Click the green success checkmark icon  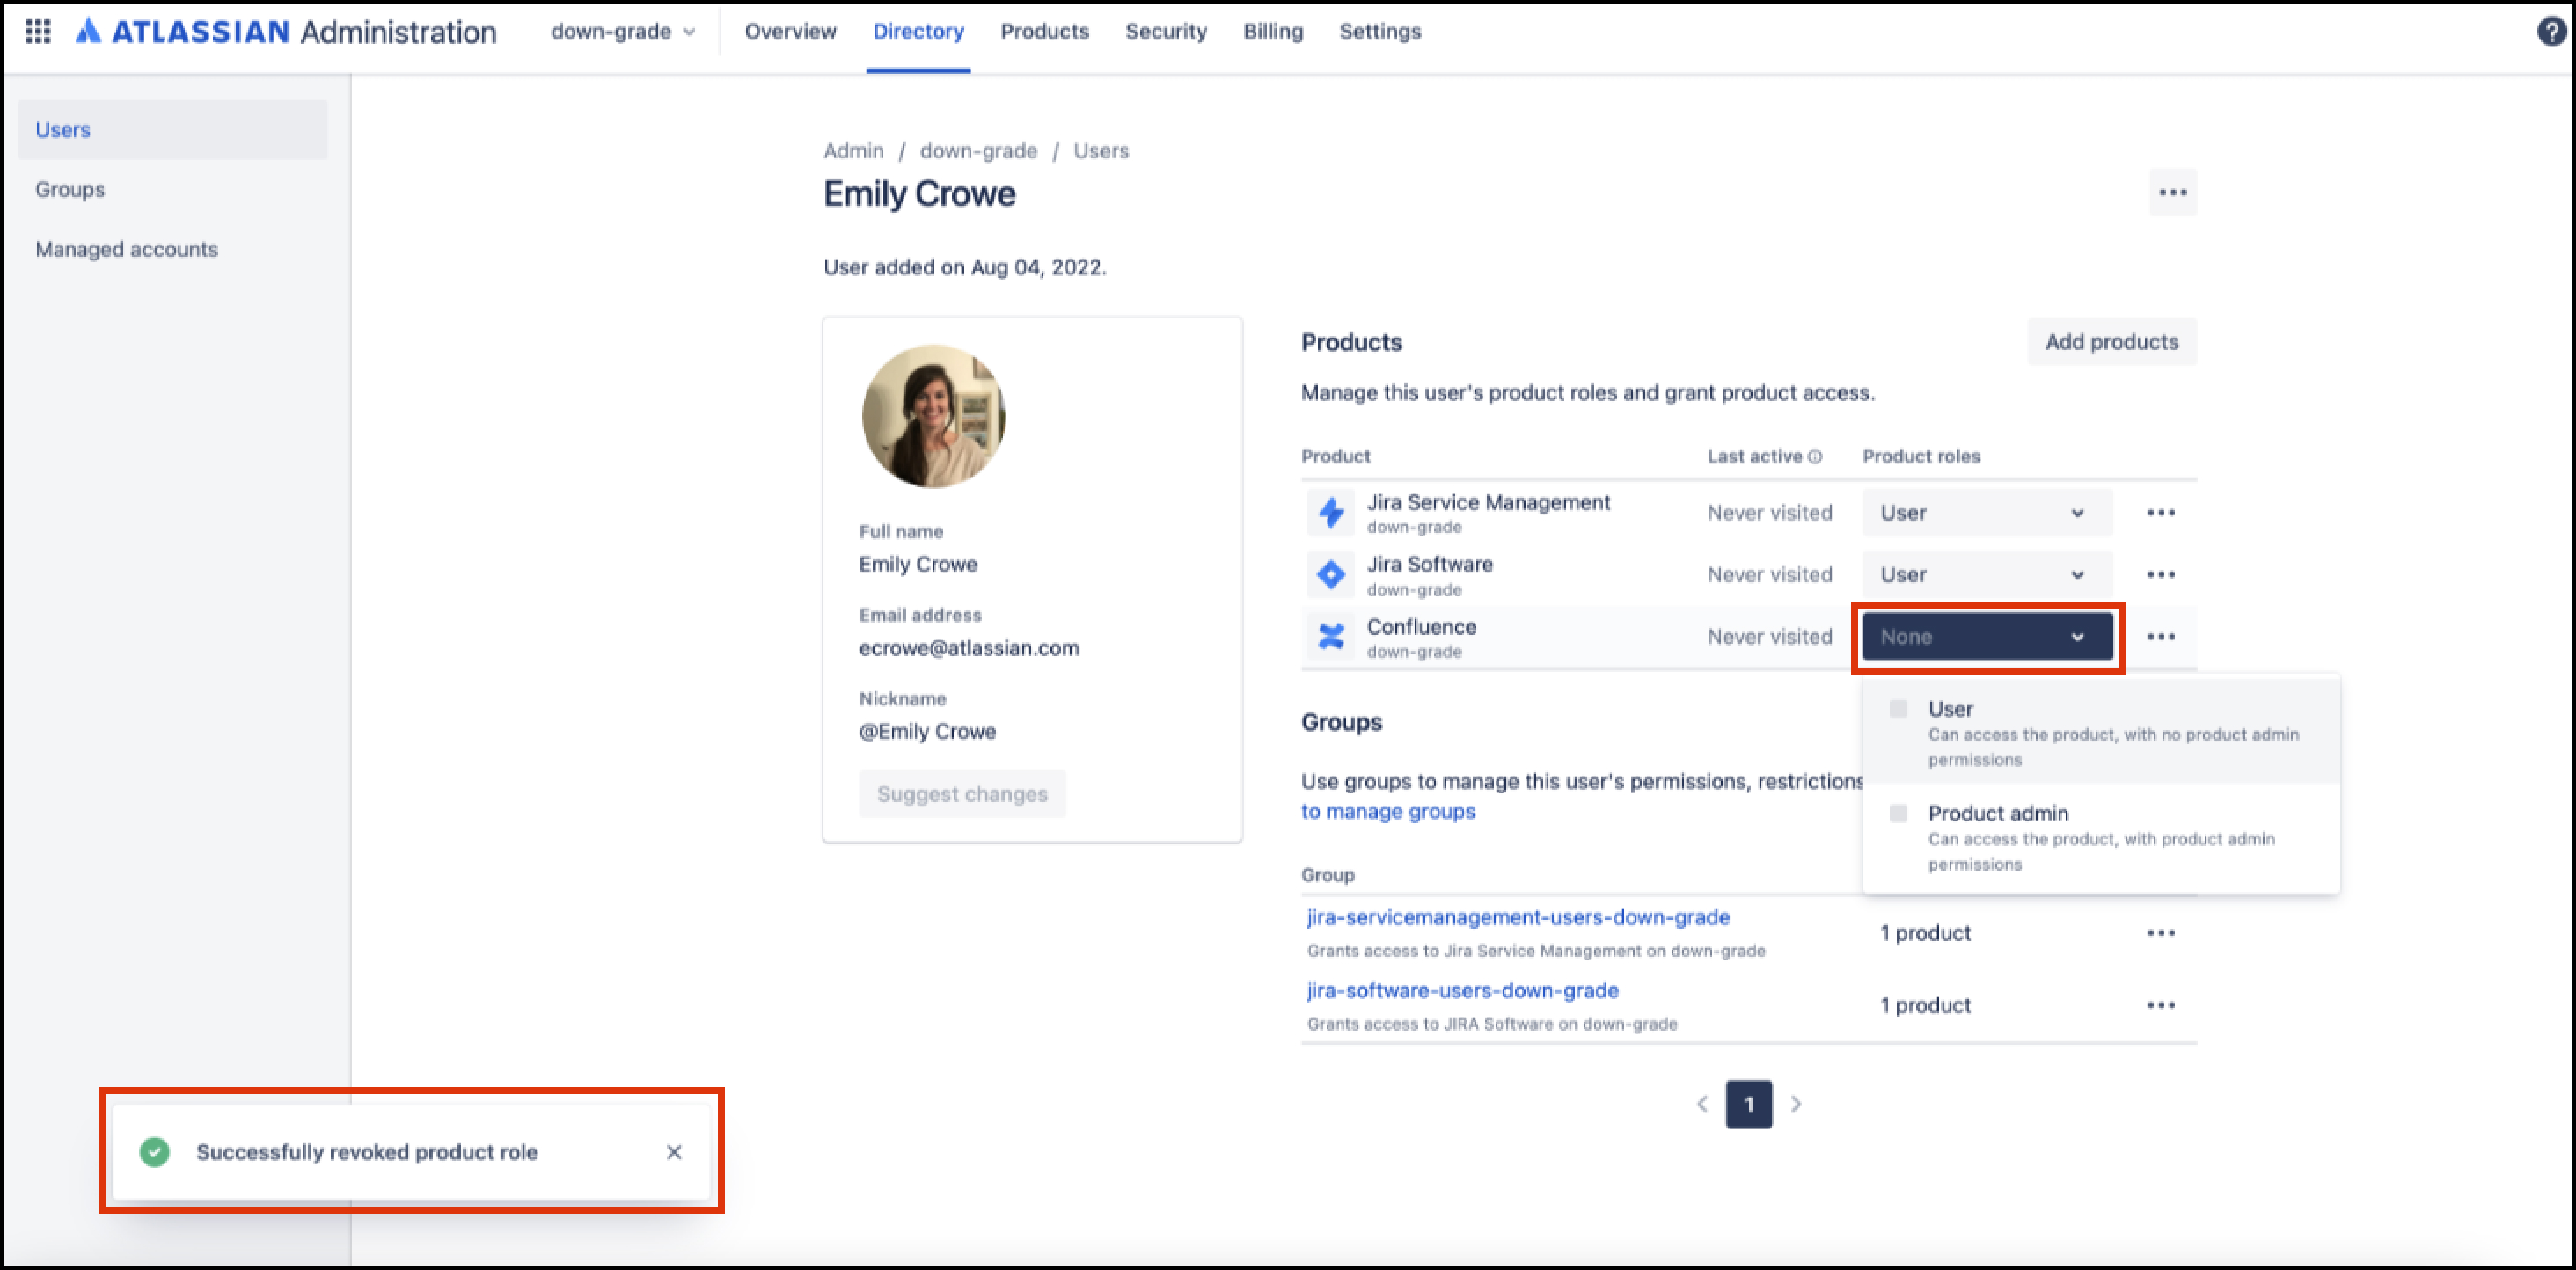click(x=155, y=1153)
